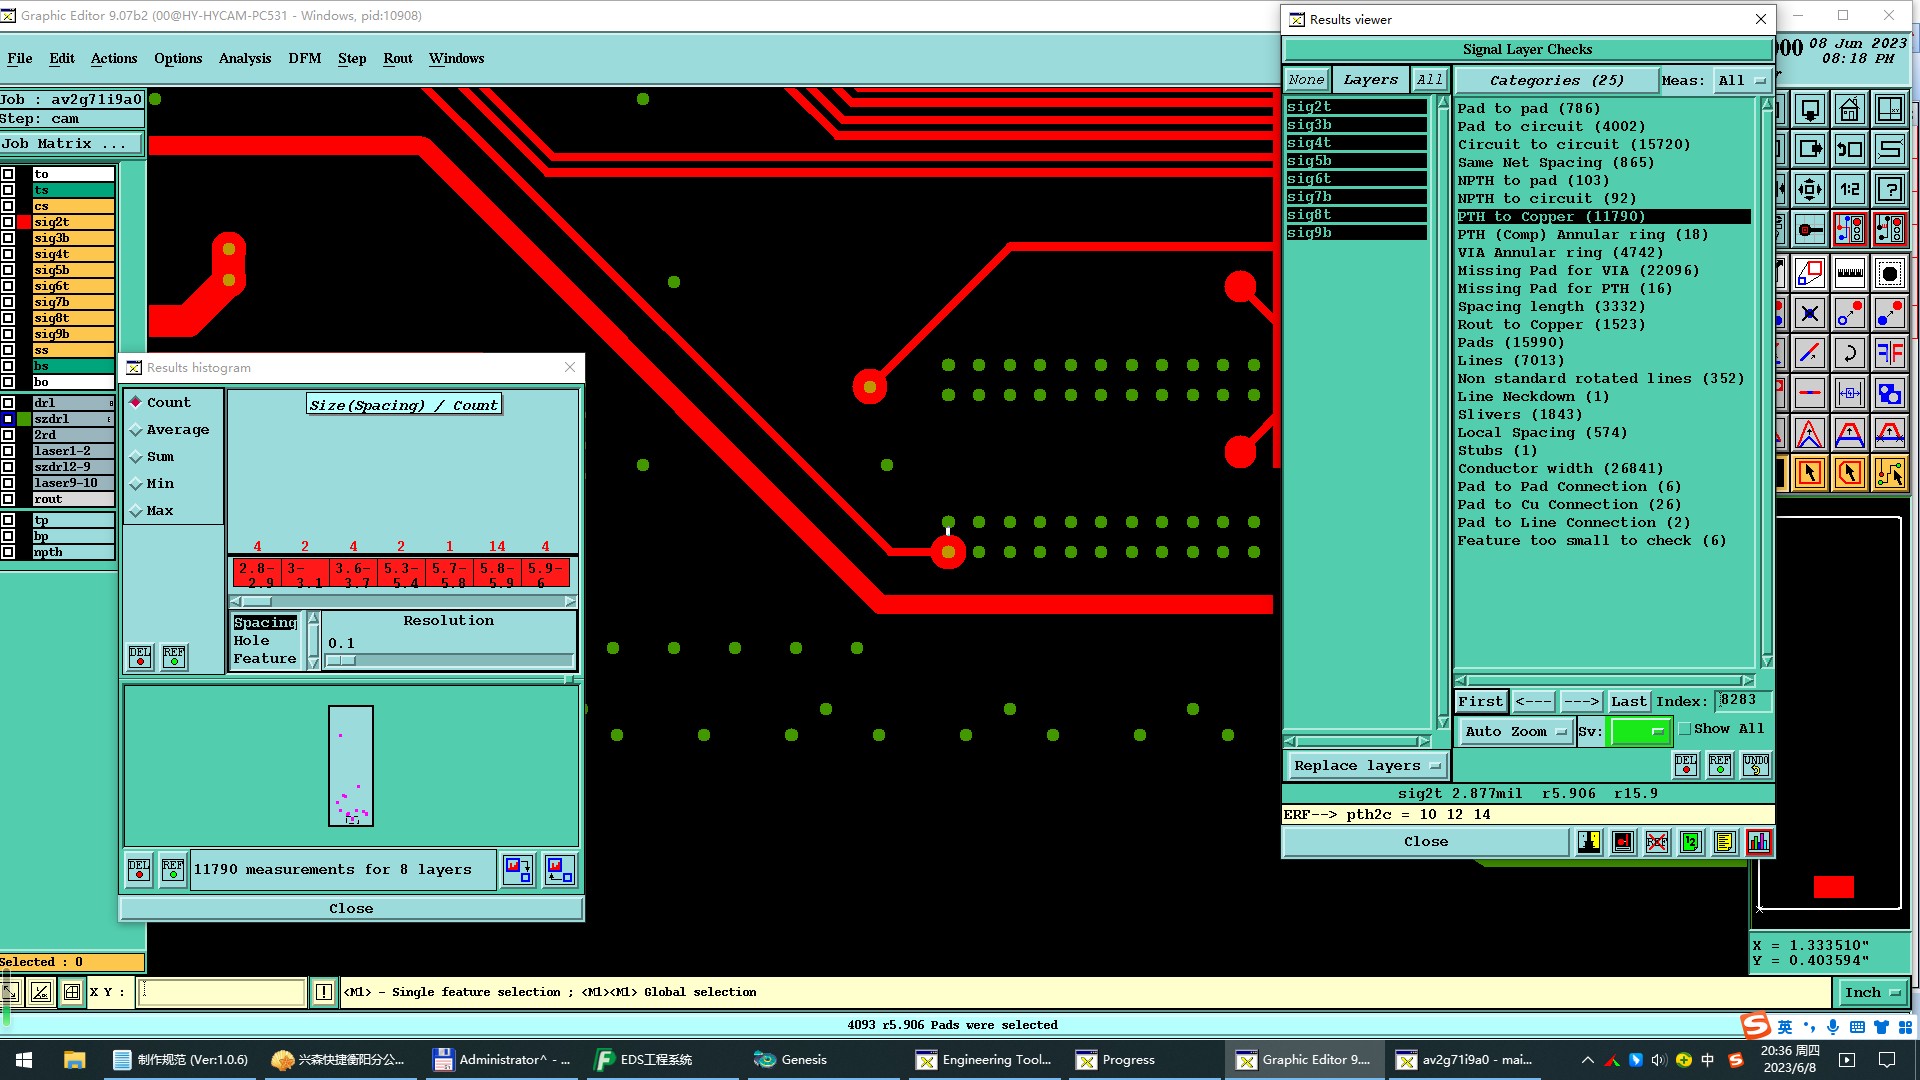Click the UNDO icon in Results viewer
Image resolution: width=1920 pixels, height=1080 pixels.
pyautogui.click(x=1755, y=765)
